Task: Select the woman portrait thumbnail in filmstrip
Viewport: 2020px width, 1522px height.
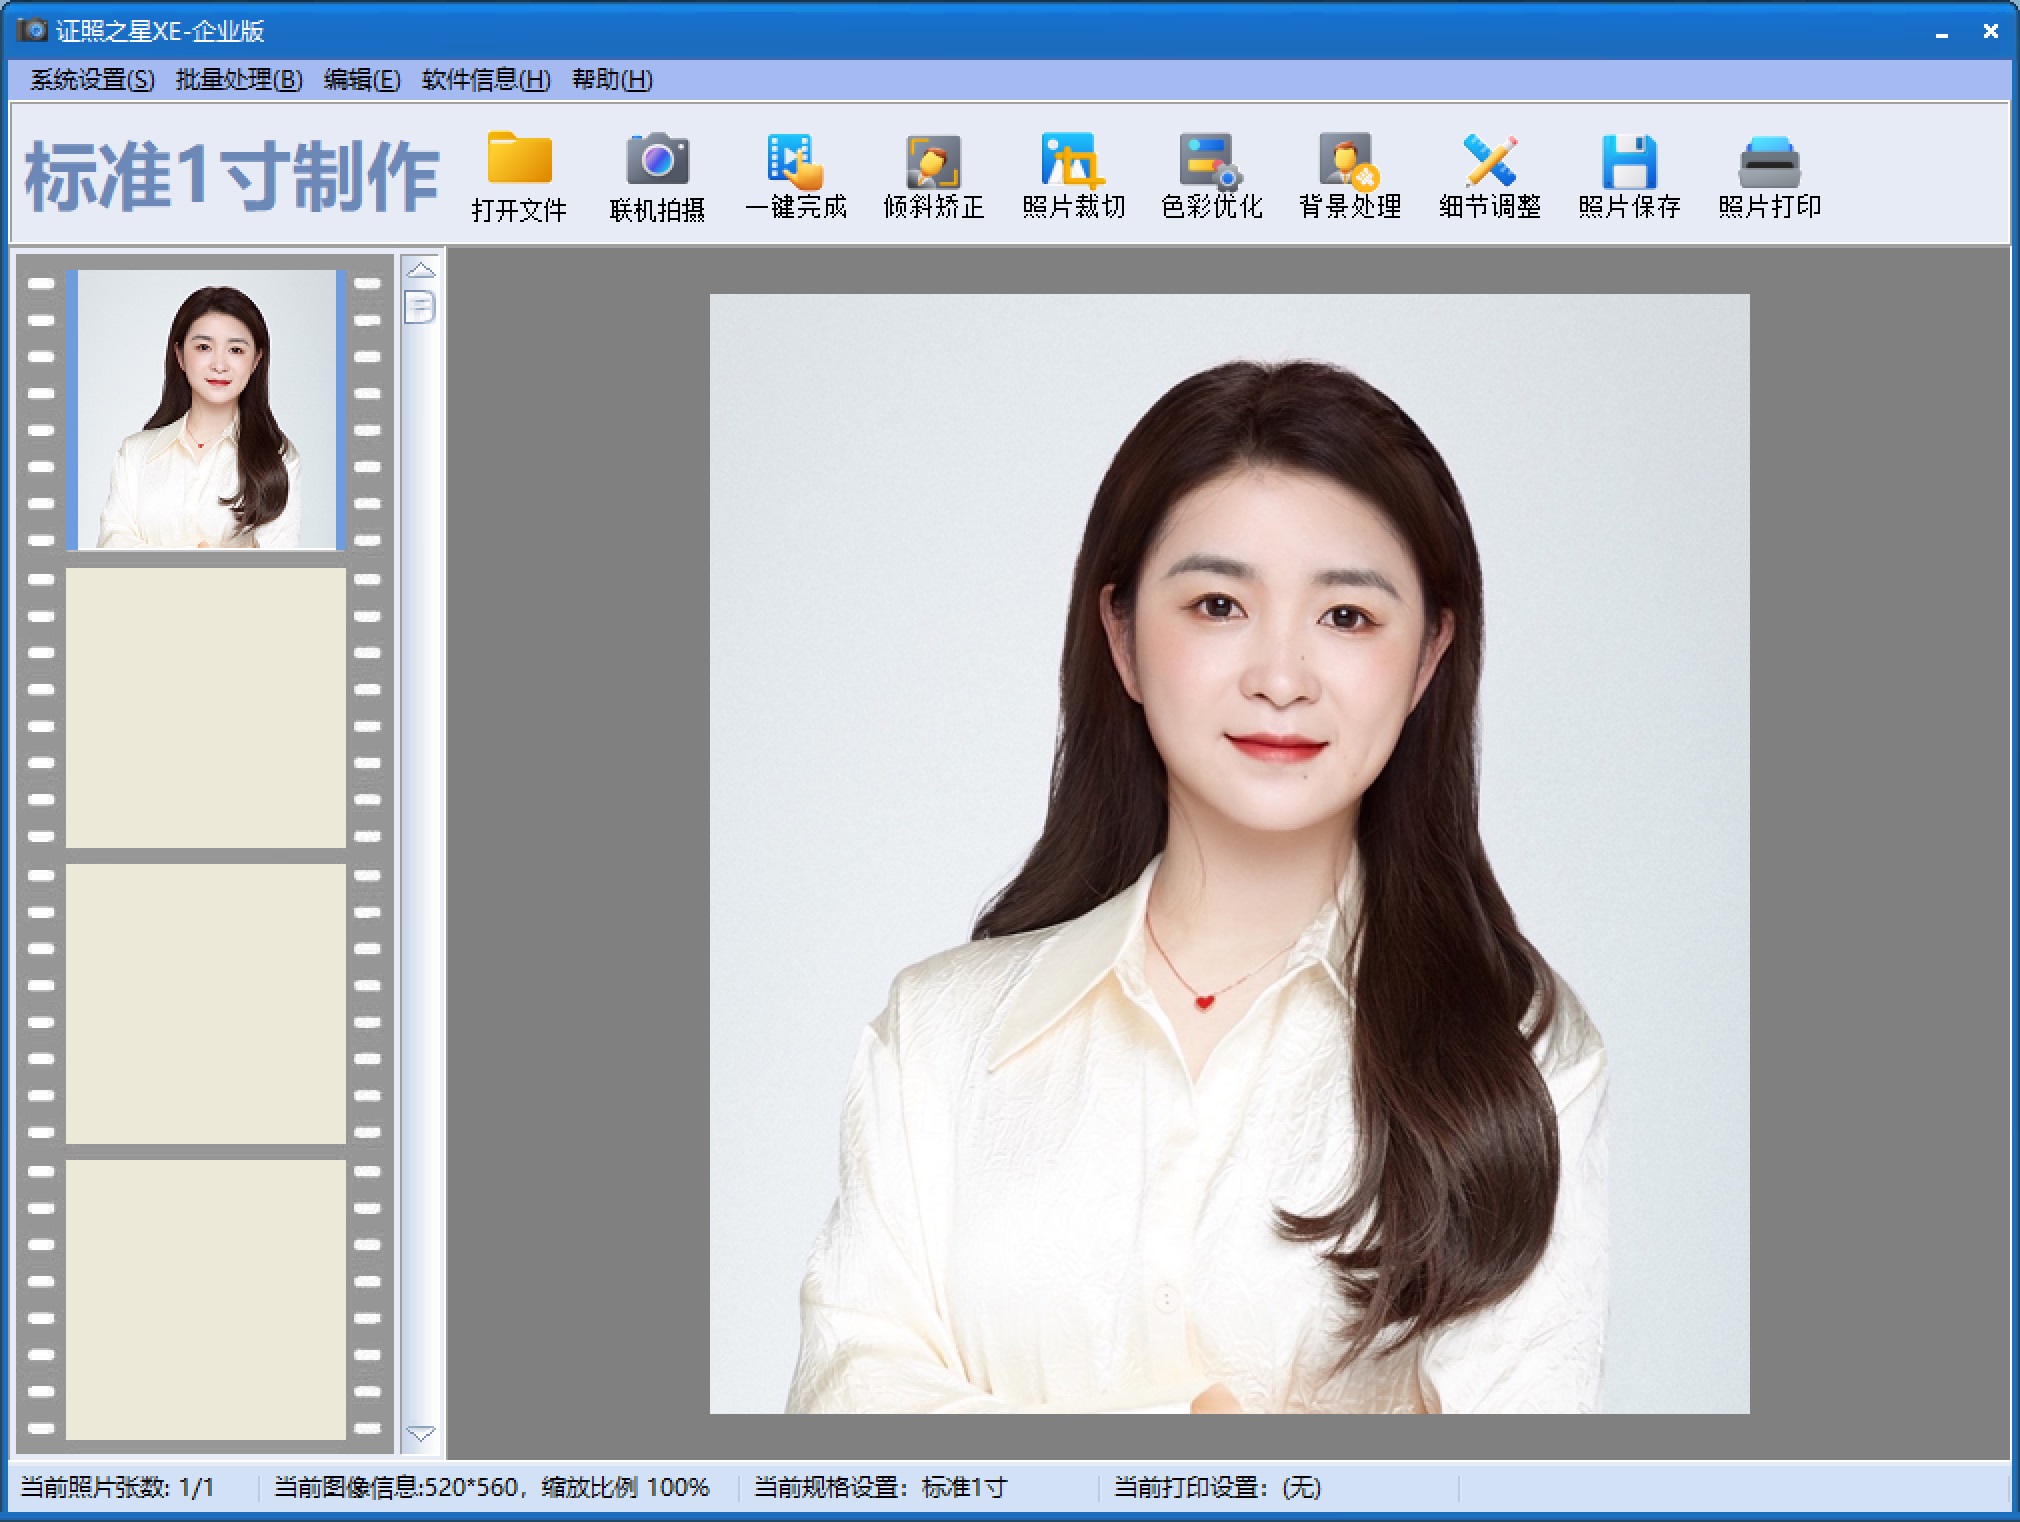Action: pos(206,409)
